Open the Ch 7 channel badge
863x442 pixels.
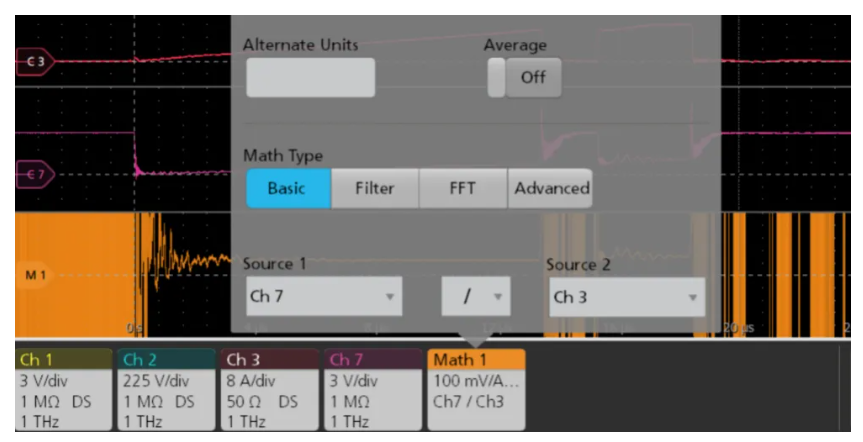coord(371,389)
